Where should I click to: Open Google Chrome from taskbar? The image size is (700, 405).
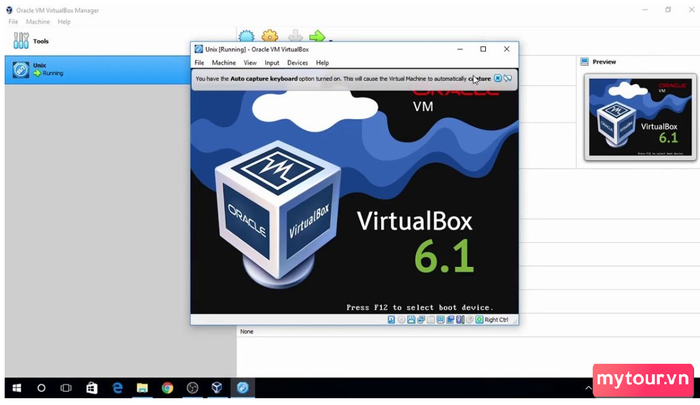click(167, 388)
